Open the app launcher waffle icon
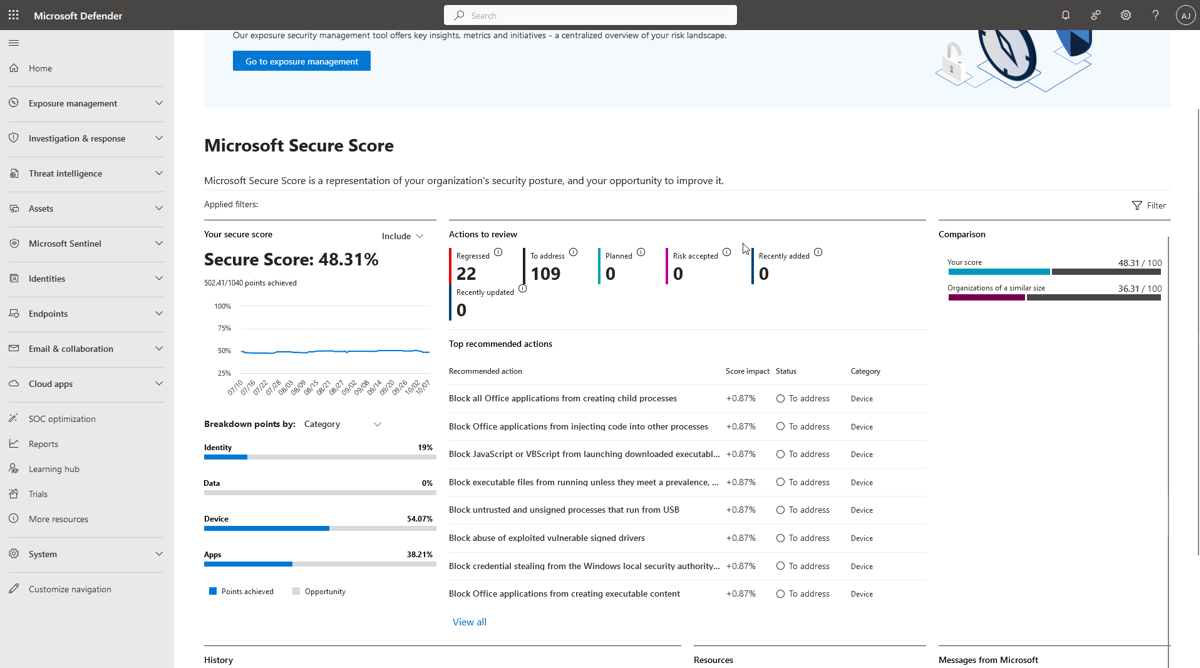1200x668 pixels. click(x=13, y=15)
